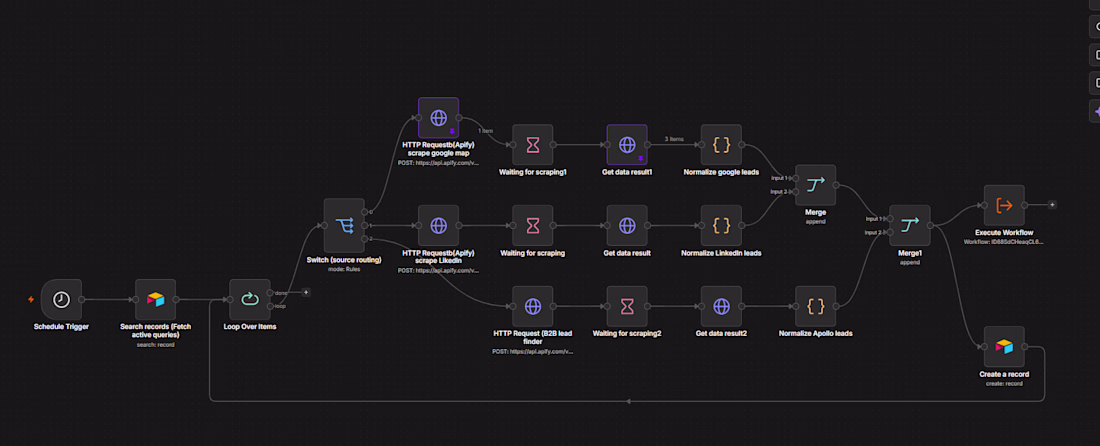Screen dimensions: 1100x446
Task: Select the Merge append node
Action: pyautogui.click(x=815, y=185)
